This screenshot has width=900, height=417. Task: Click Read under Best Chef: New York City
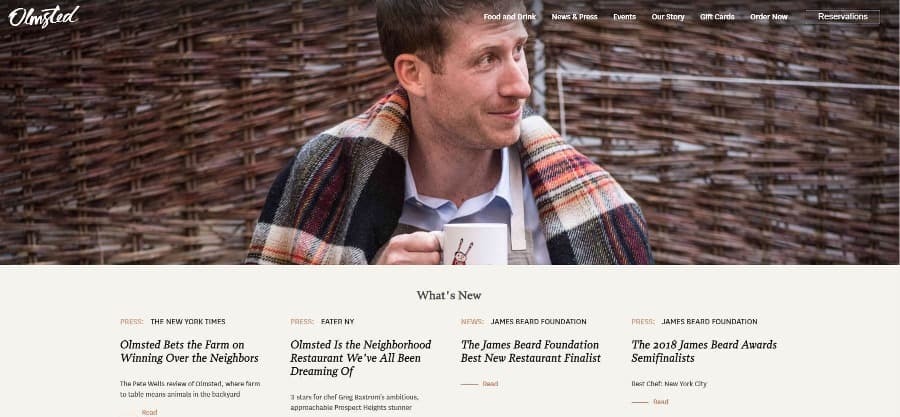(x=661, y=402)
